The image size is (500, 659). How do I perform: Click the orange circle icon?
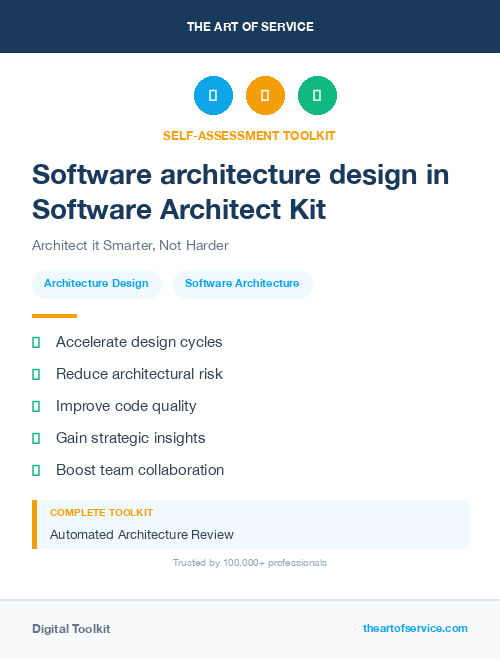tap(266, 95)
